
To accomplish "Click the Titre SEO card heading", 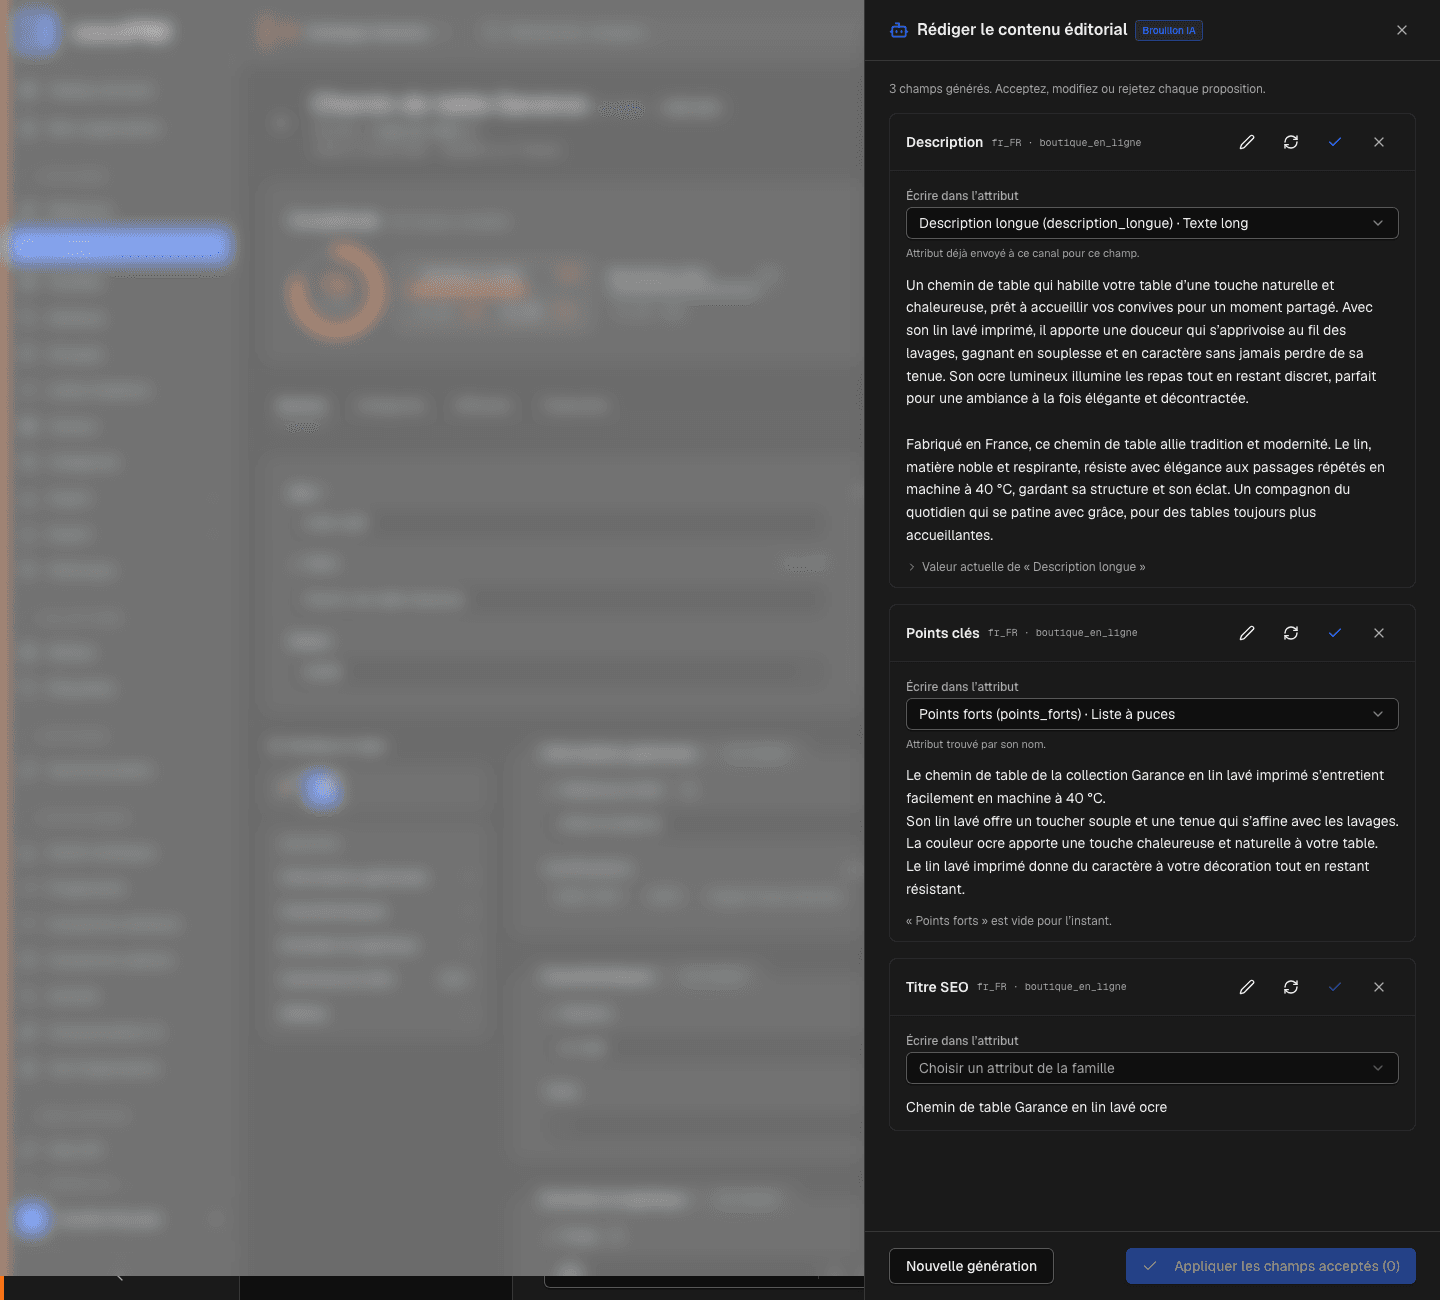I will click(x=937, y=987).
